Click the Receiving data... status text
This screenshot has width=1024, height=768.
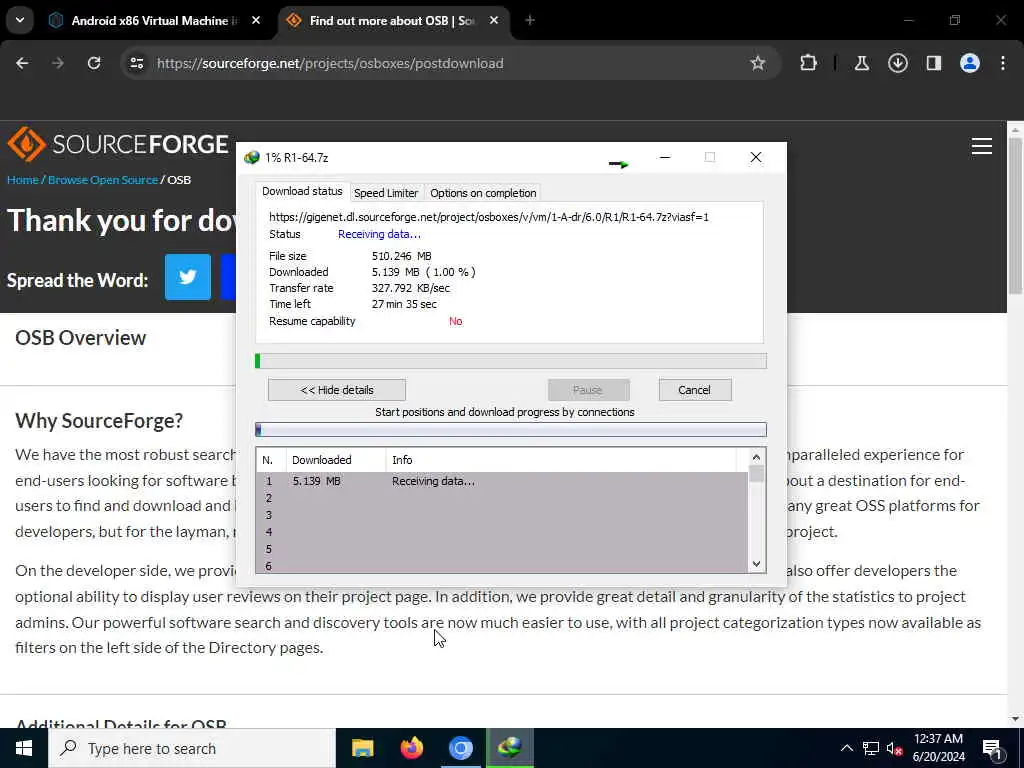379,234
